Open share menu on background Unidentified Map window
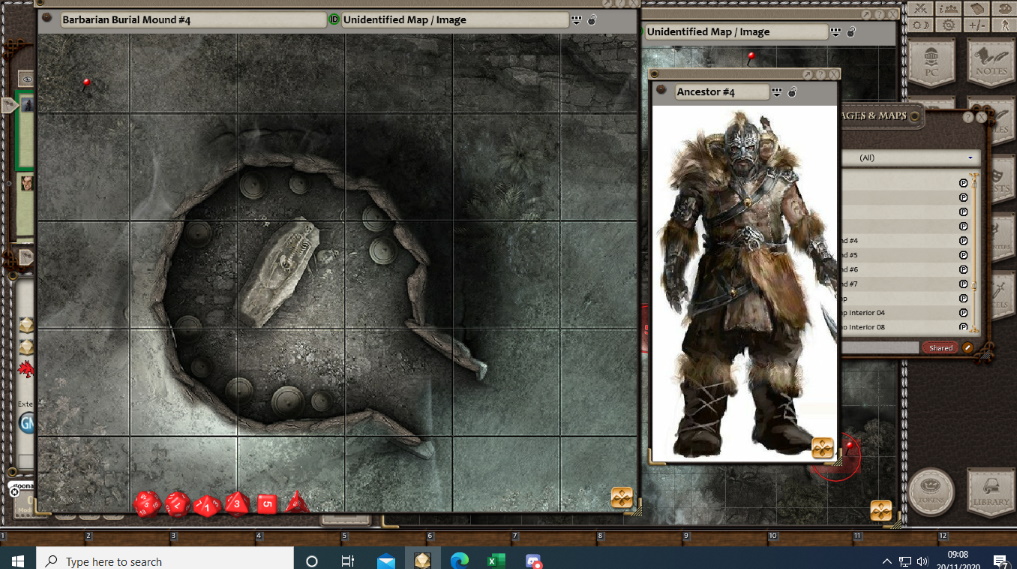The height and width of the screenshot is (569, 1017). click(x=836, y=32)
